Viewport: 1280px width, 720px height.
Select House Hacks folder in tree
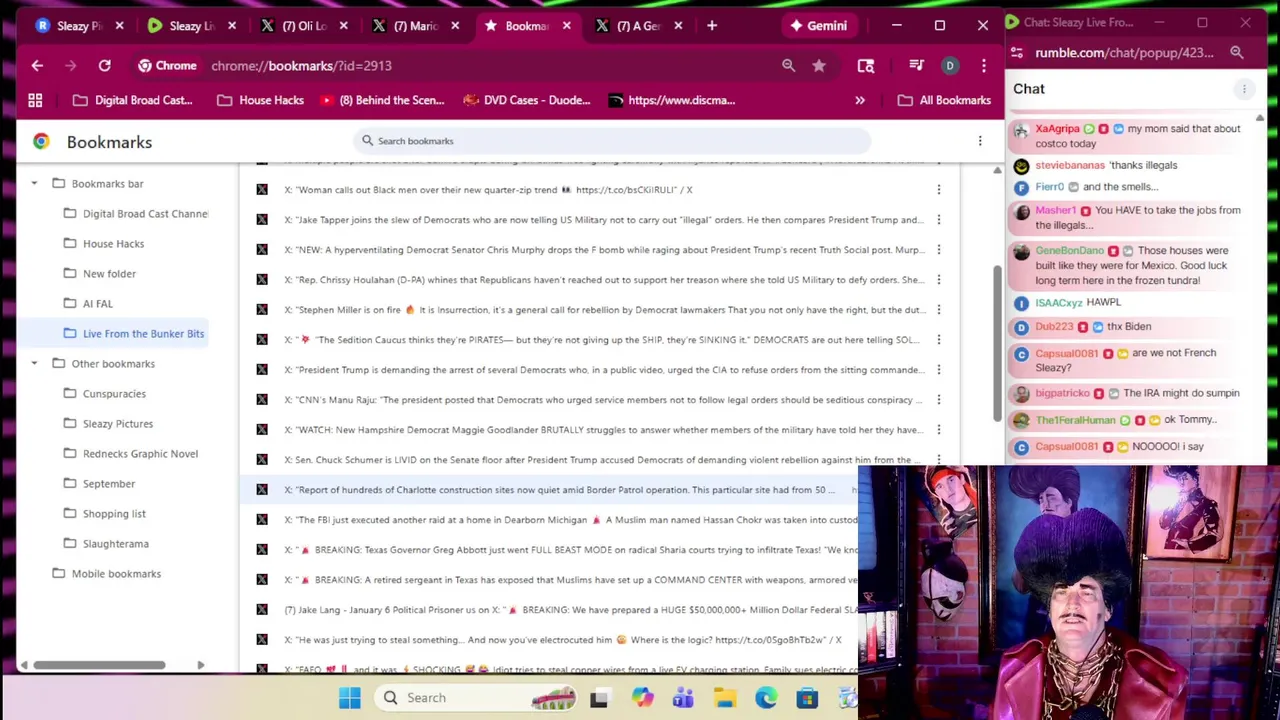pyautogui.click(x=104, y=244)
